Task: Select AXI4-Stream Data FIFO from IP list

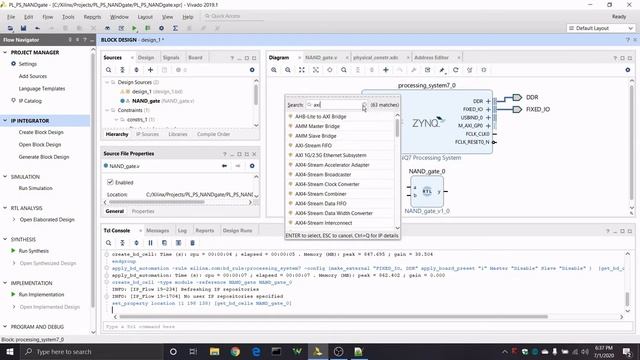Action: click(x=320, y=204)
